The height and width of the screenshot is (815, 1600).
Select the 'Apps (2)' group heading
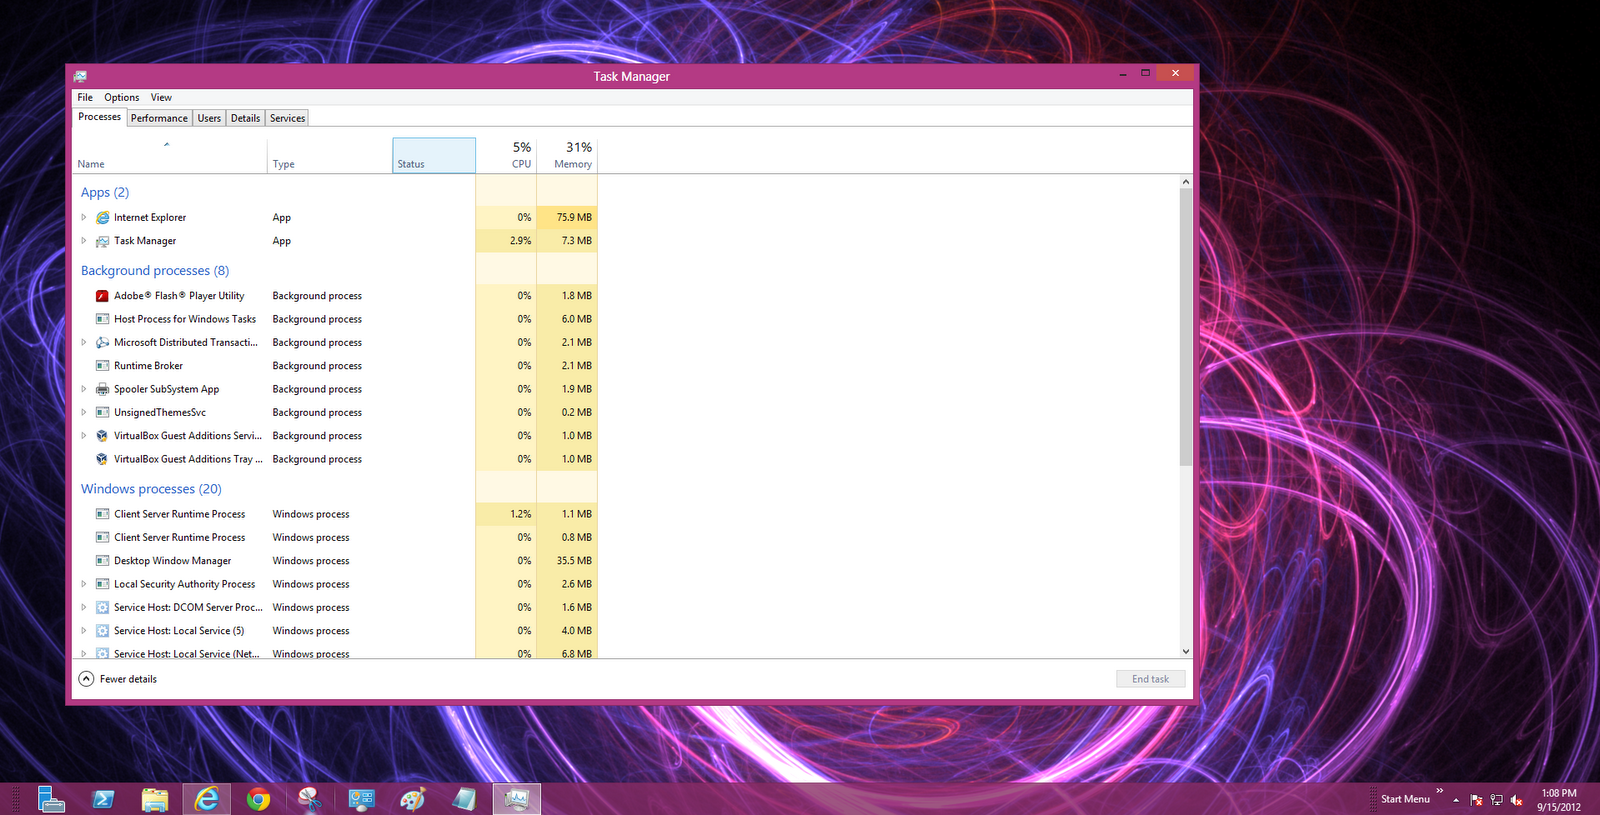[105, 192]
